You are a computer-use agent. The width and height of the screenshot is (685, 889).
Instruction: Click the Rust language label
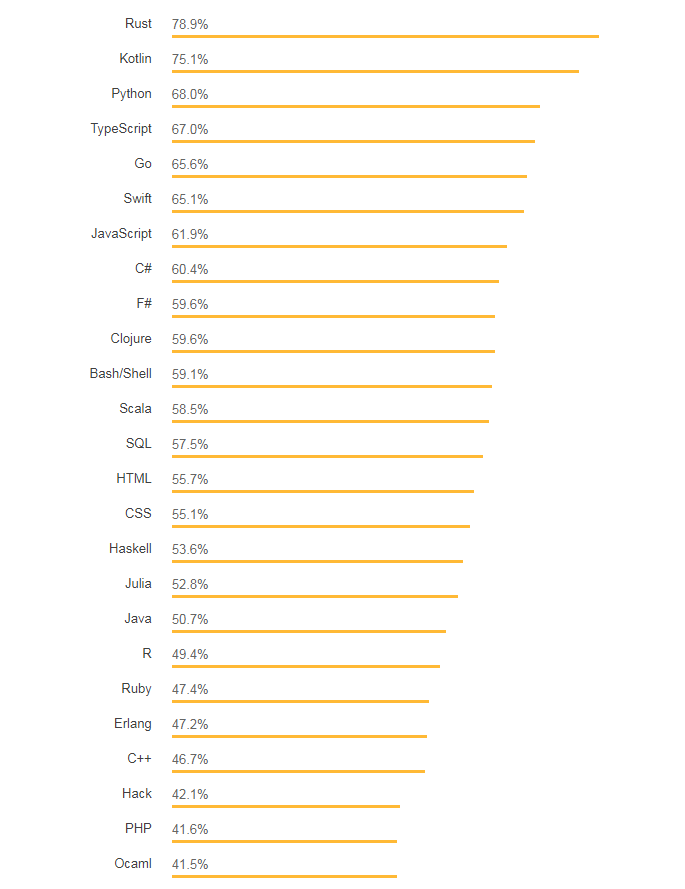138,24
